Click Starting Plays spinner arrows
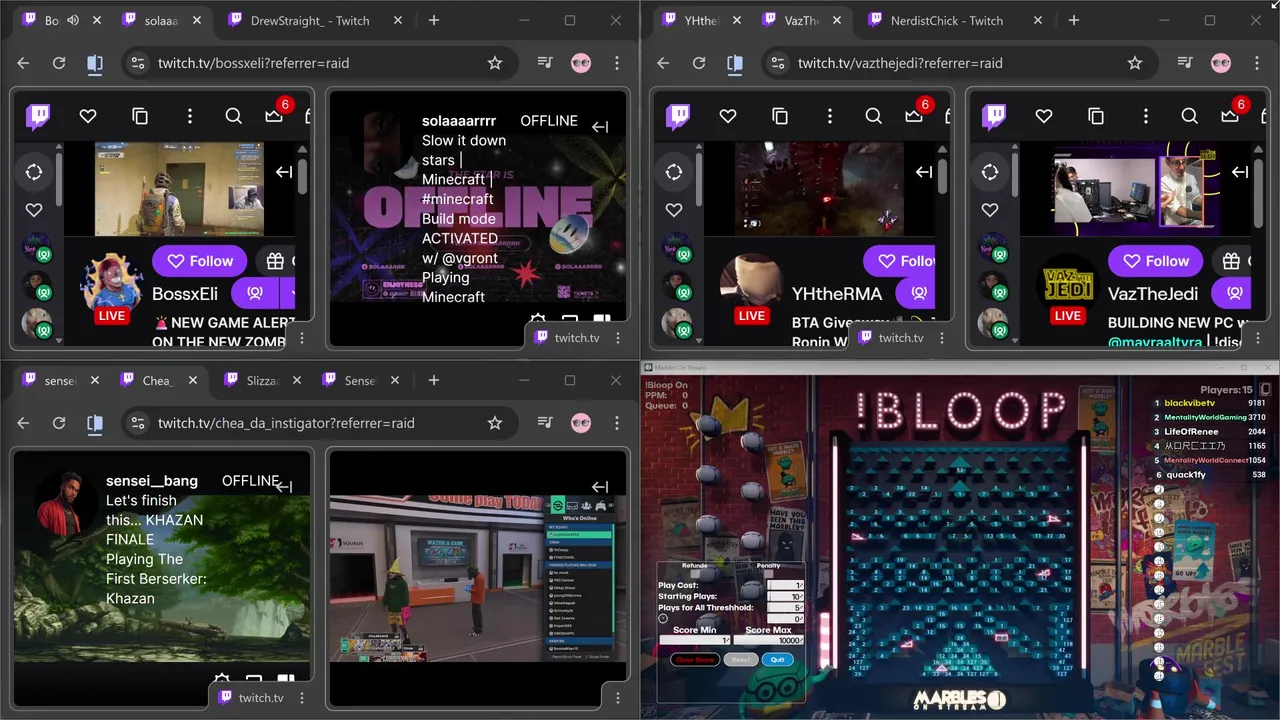The width and height of the screenshot is (1280, 720). (x=802, y=597)
